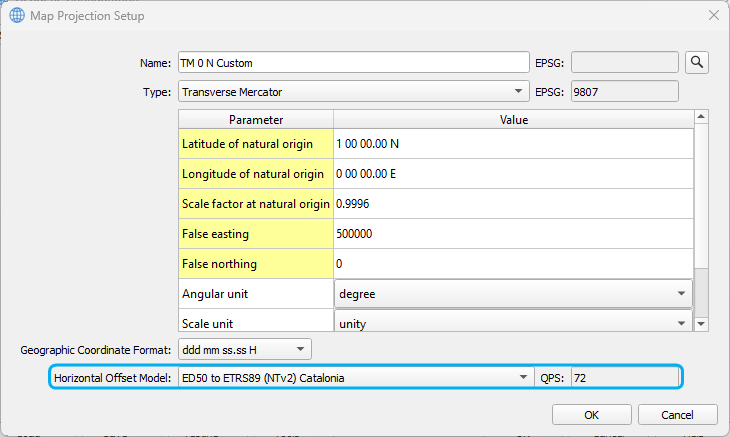Image resolution: width=730 pixels, height=437 pixels.
Task: Expand the Angular unit degree dropdown
Action: tap(513, 294)
